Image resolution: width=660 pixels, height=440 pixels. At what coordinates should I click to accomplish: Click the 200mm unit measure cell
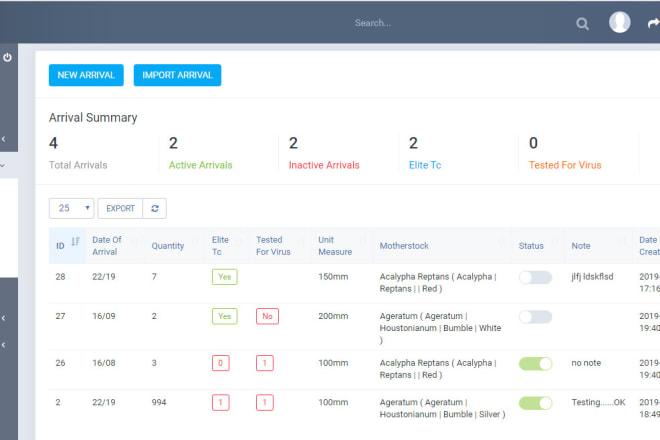(333, 316)
